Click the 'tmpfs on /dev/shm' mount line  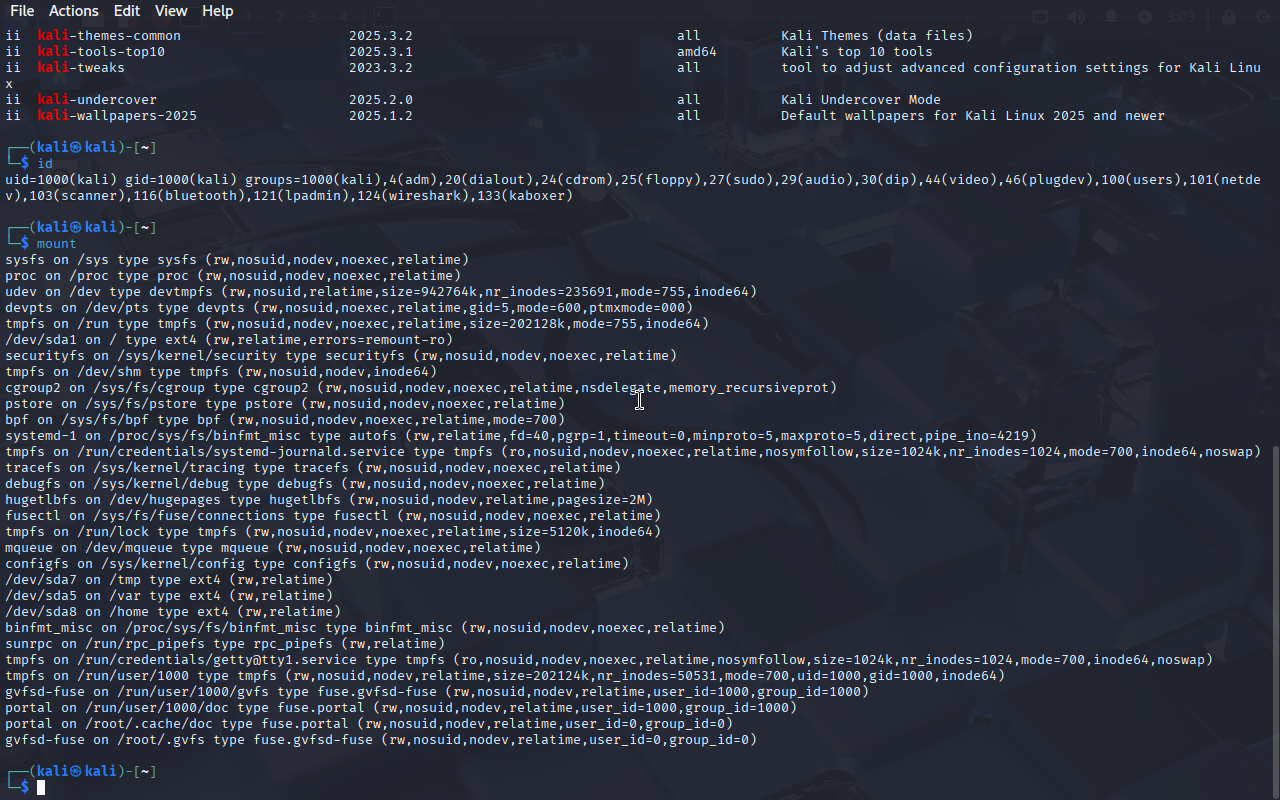click(221, 372)
